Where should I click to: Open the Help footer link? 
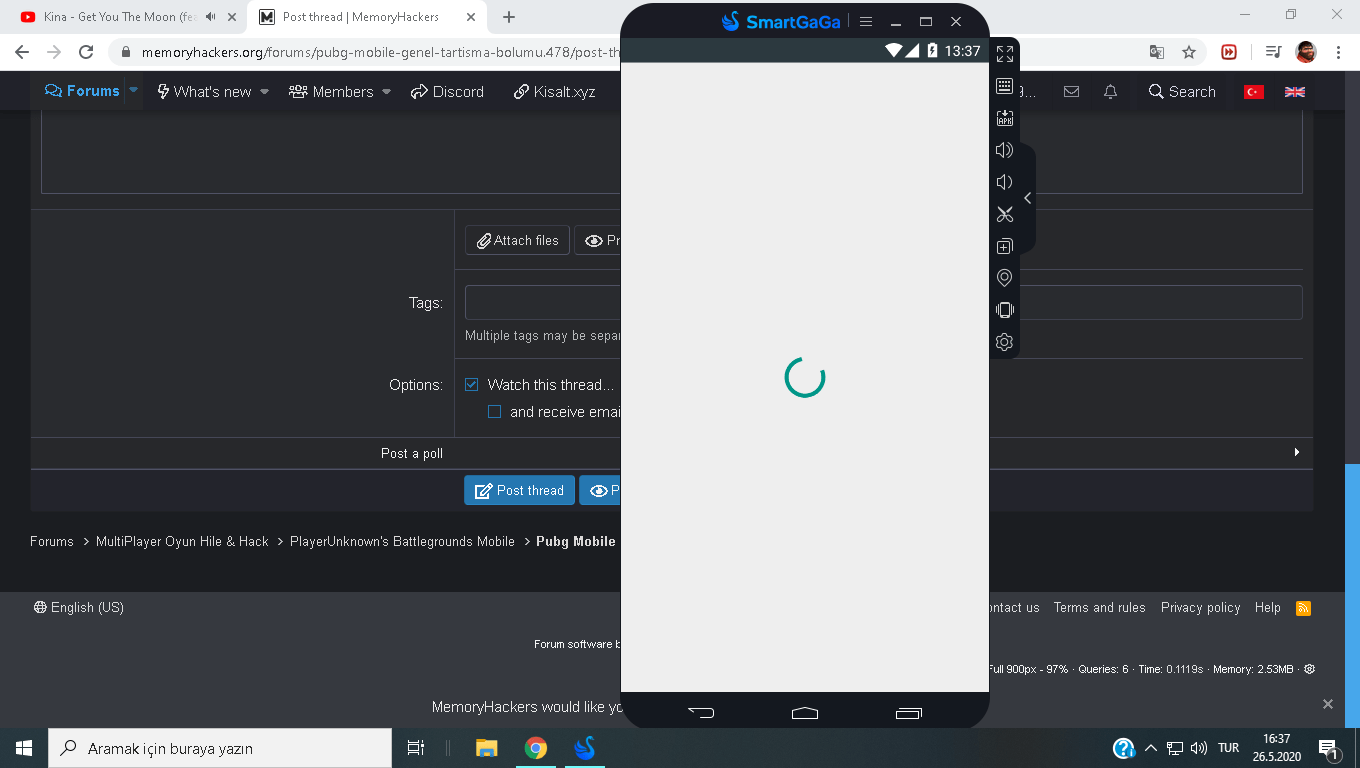[x=1268, y=607]
